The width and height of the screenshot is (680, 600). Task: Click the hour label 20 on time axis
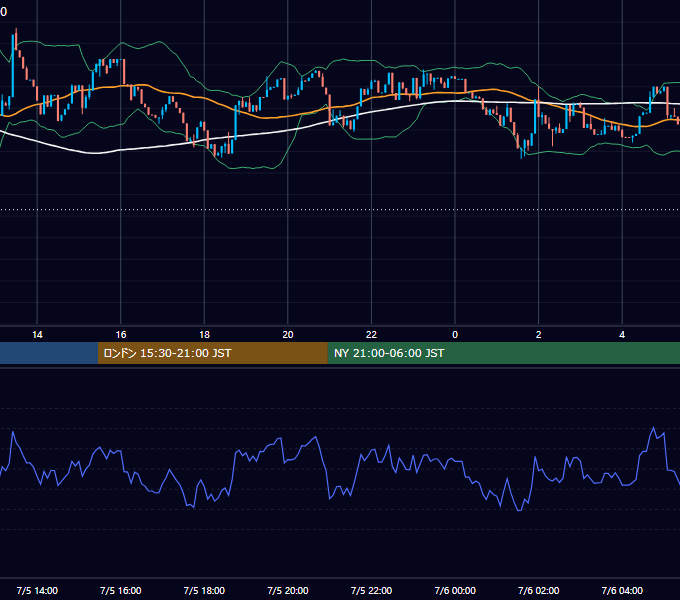[288, 335]
